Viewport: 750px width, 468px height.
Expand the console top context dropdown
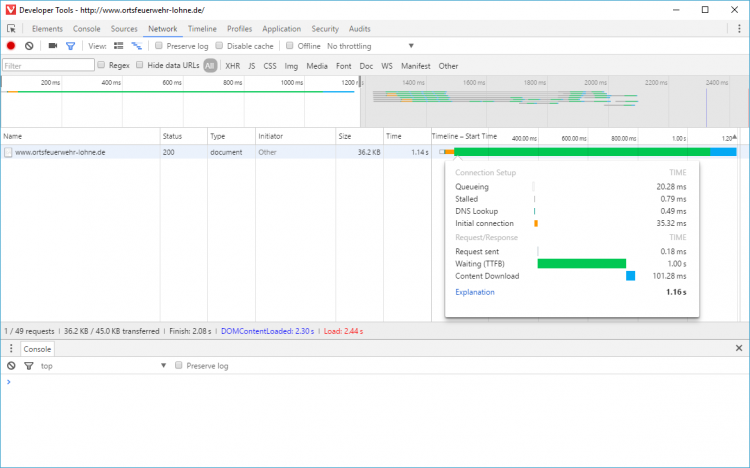[103, 366]
